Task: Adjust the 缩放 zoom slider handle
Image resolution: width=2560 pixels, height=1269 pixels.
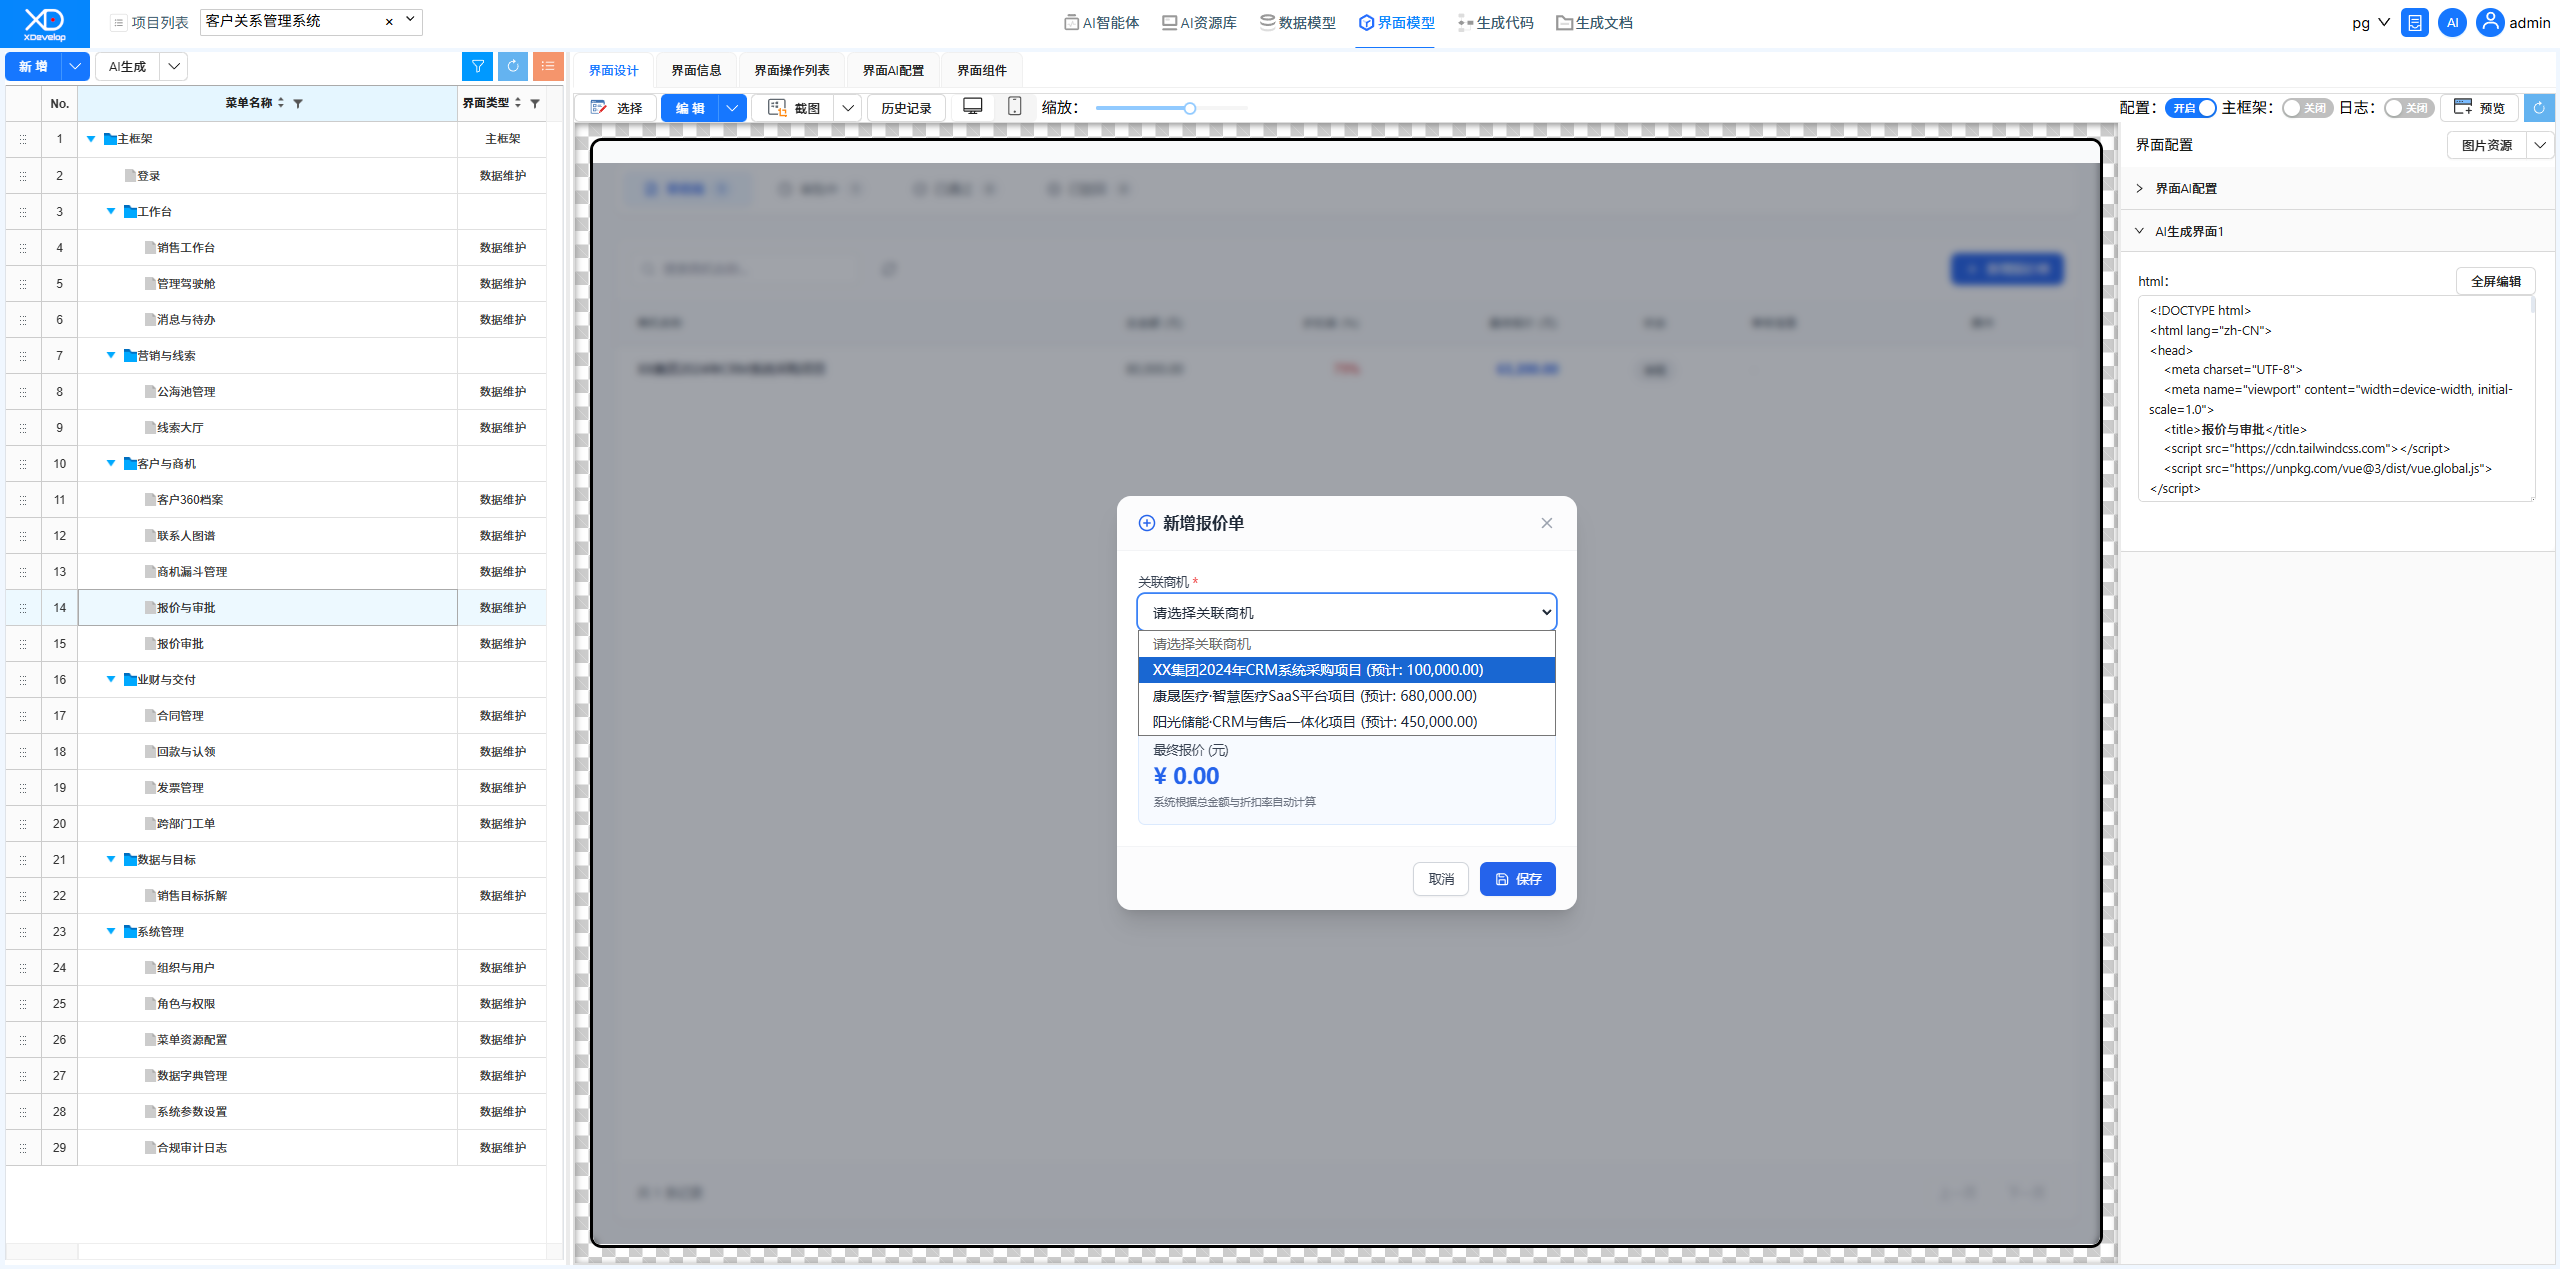Action: [1190, 108]
